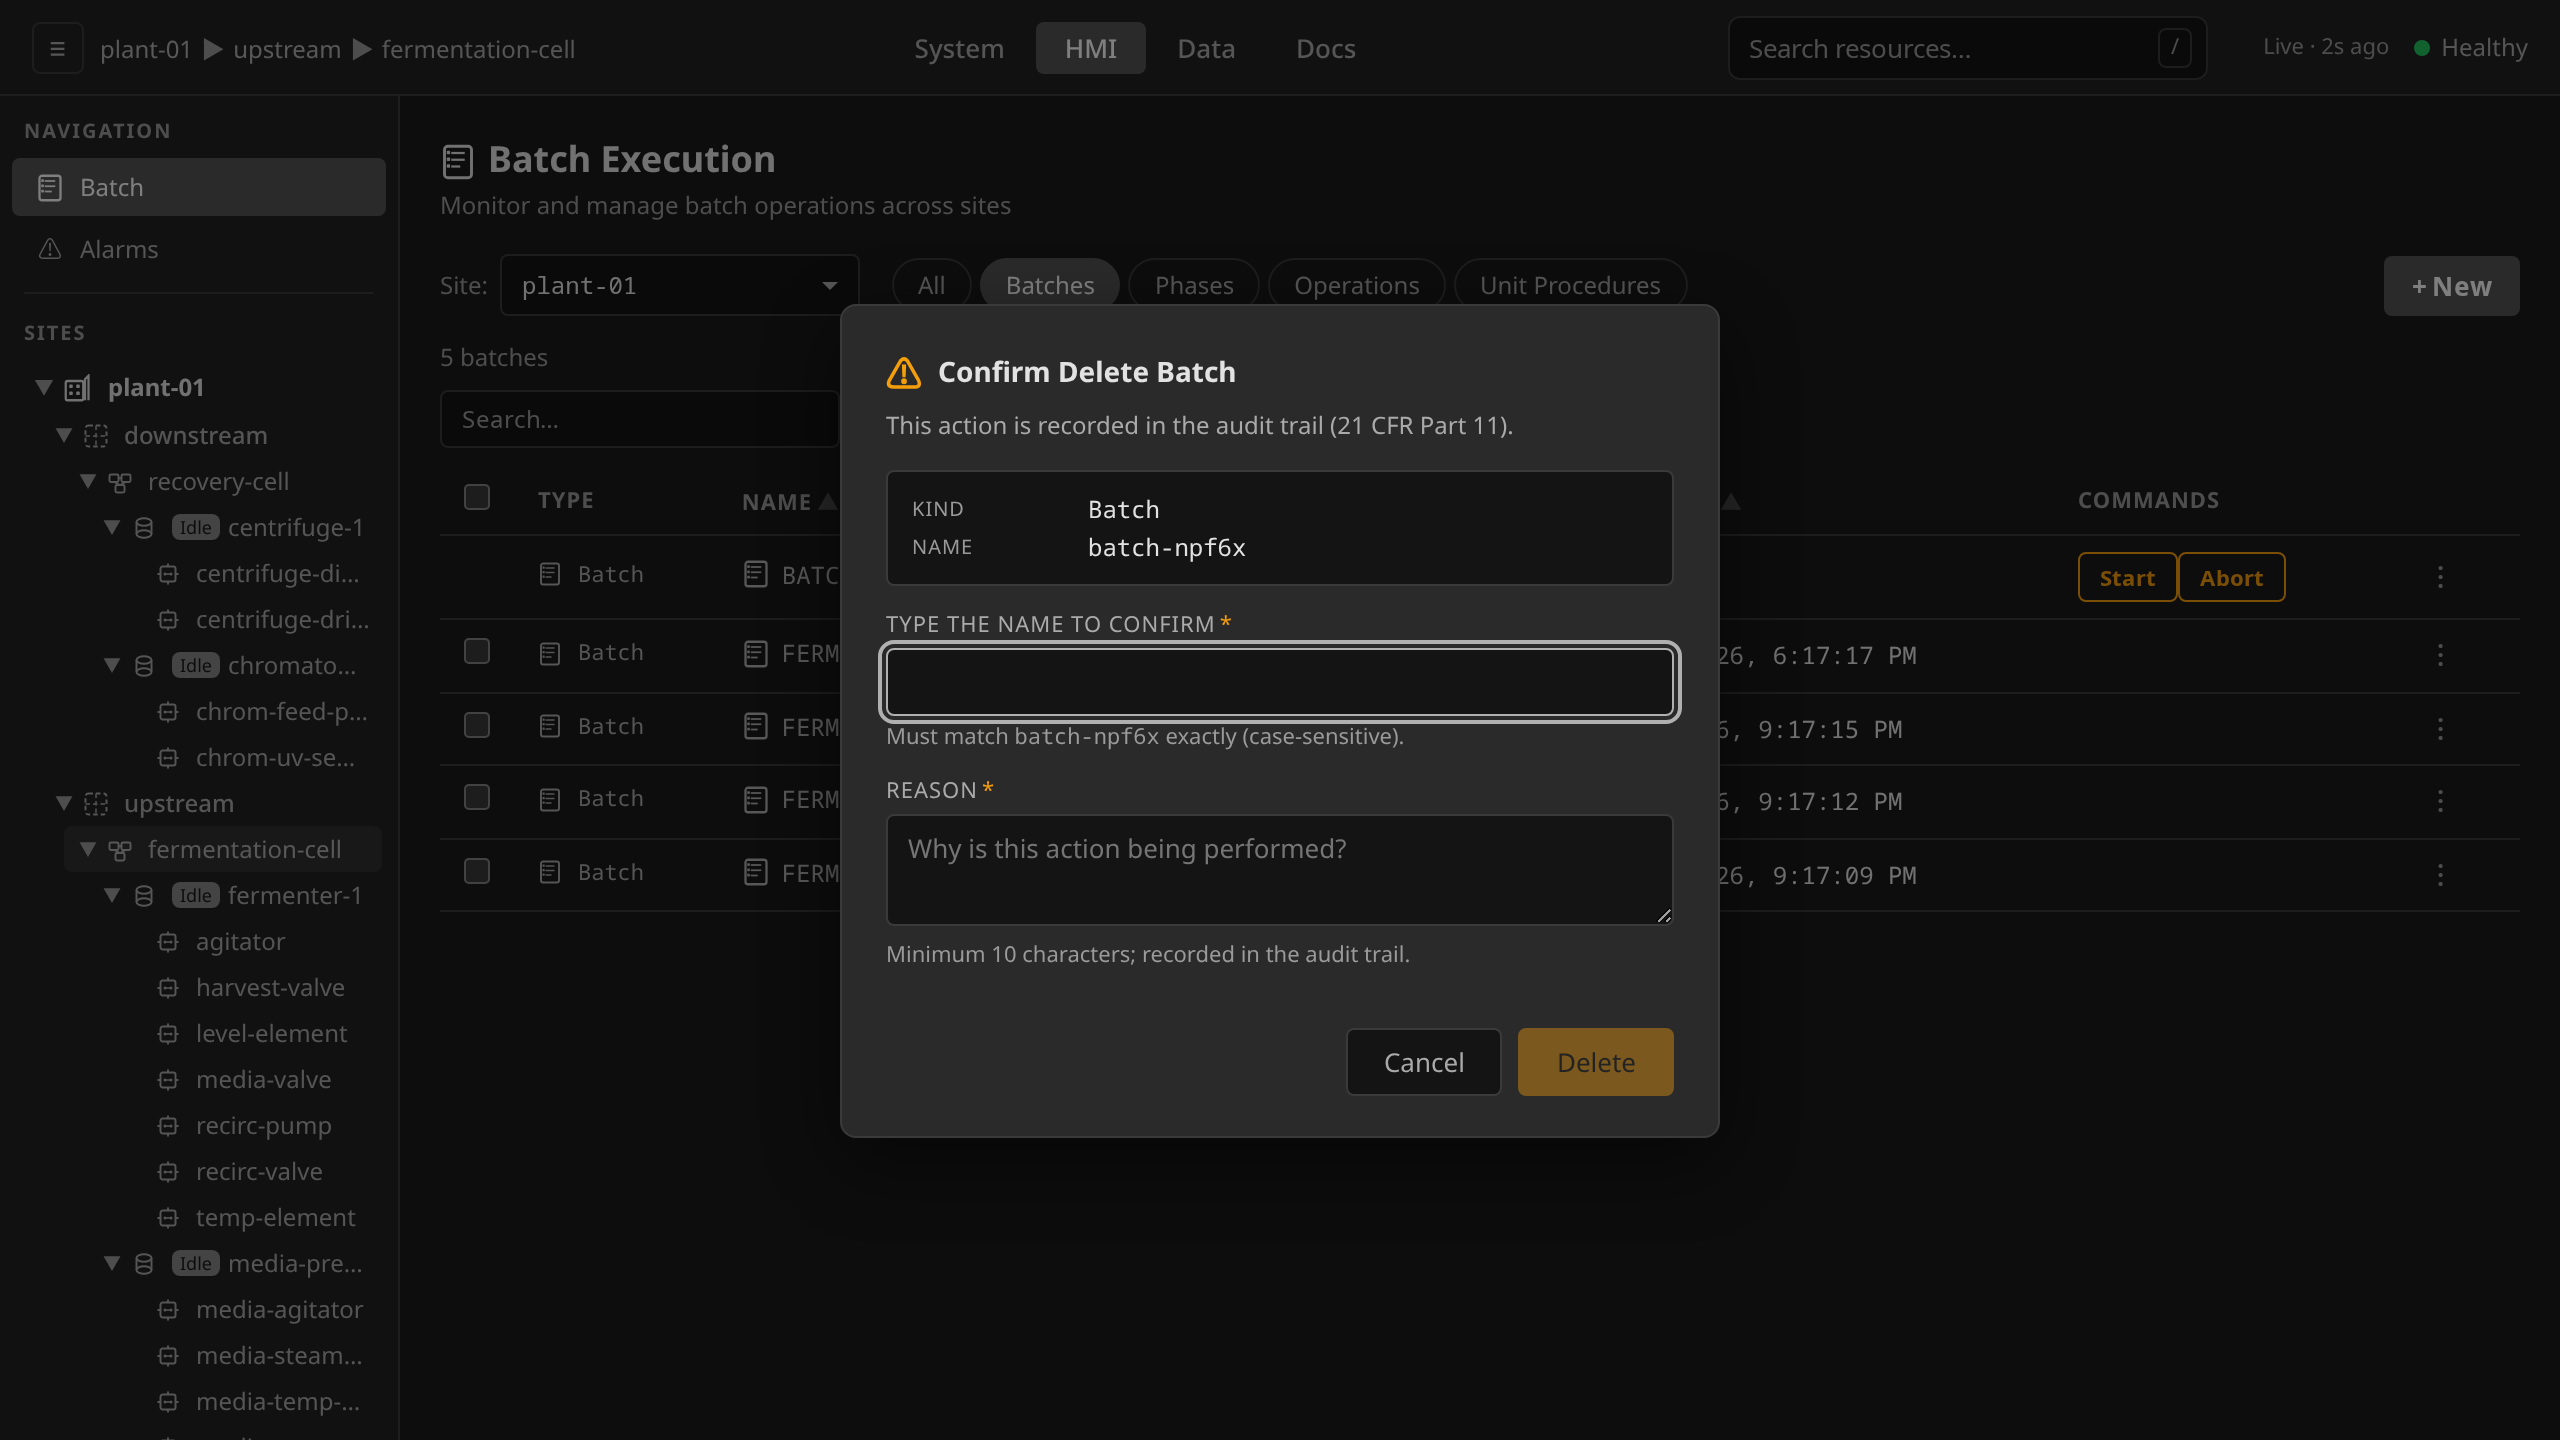Click the Batch navigation icon in sidebar

pos(50,187)
